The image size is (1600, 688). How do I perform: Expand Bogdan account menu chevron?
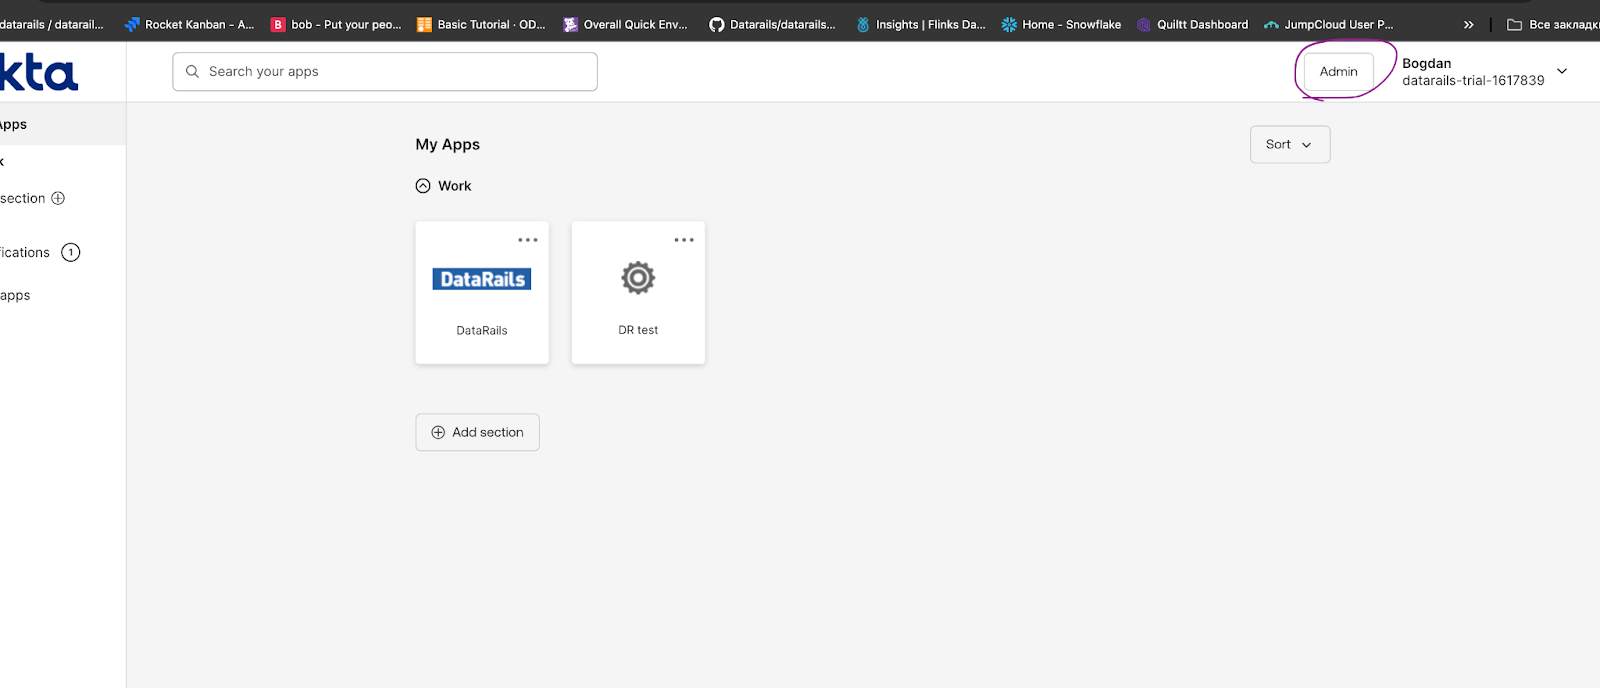[1562, 71]
